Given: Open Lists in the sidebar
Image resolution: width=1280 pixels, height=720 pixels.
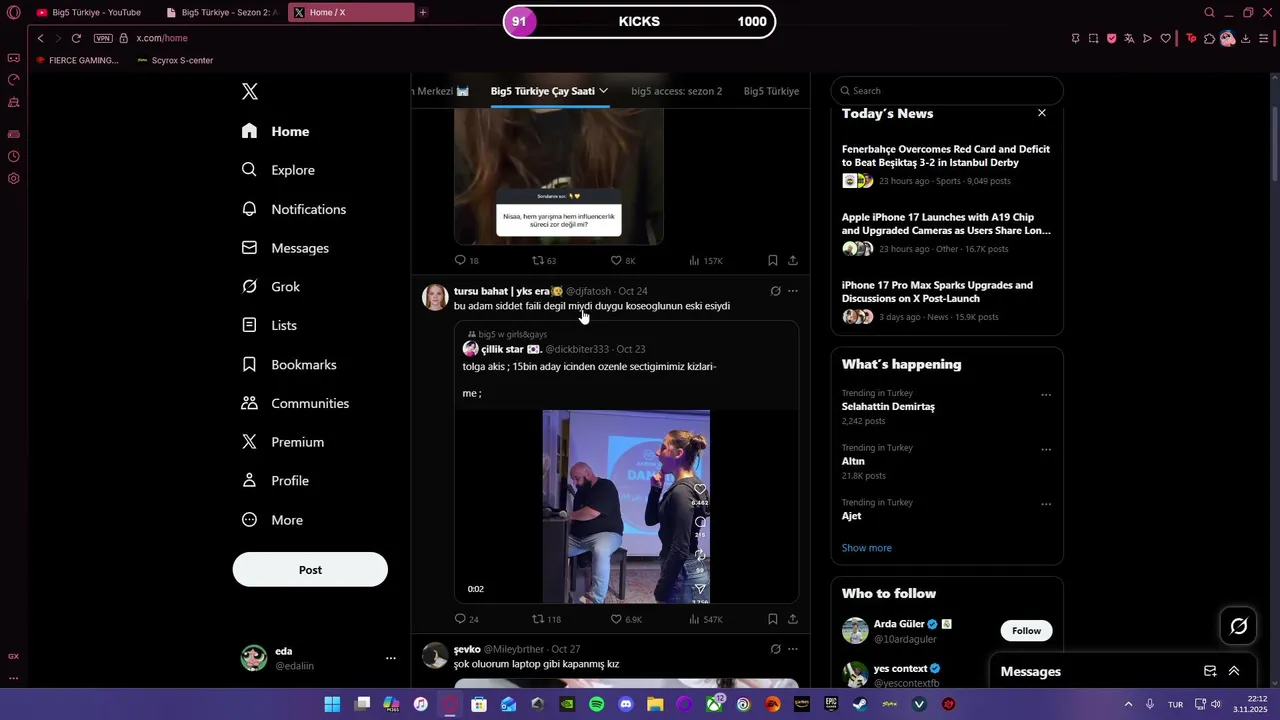Looking at the screenshot, I should [270, 326].
